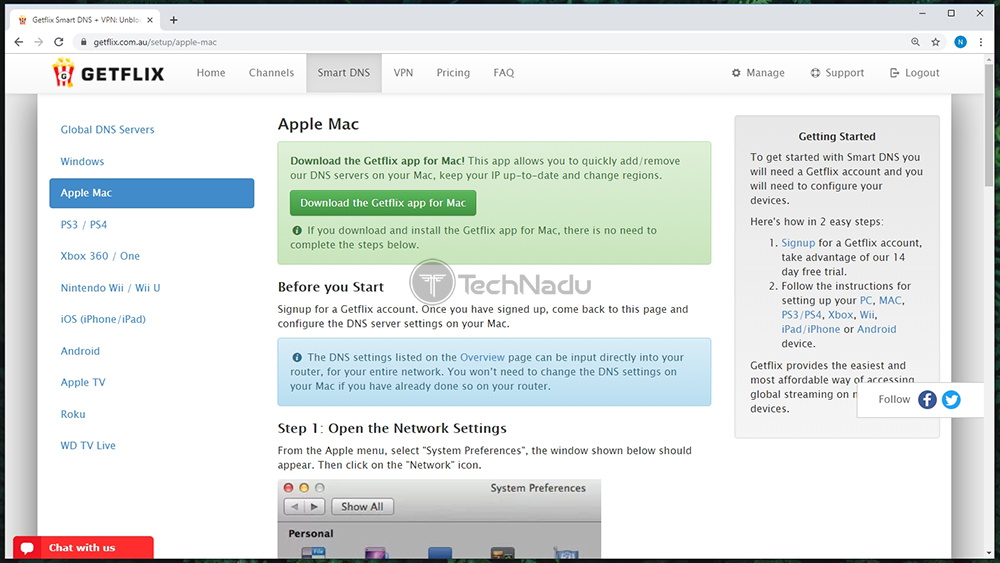Screen dimensions: 1000x563
Task: Open Xbox 360 / One setup guide
Action: [x=100, y=256]
